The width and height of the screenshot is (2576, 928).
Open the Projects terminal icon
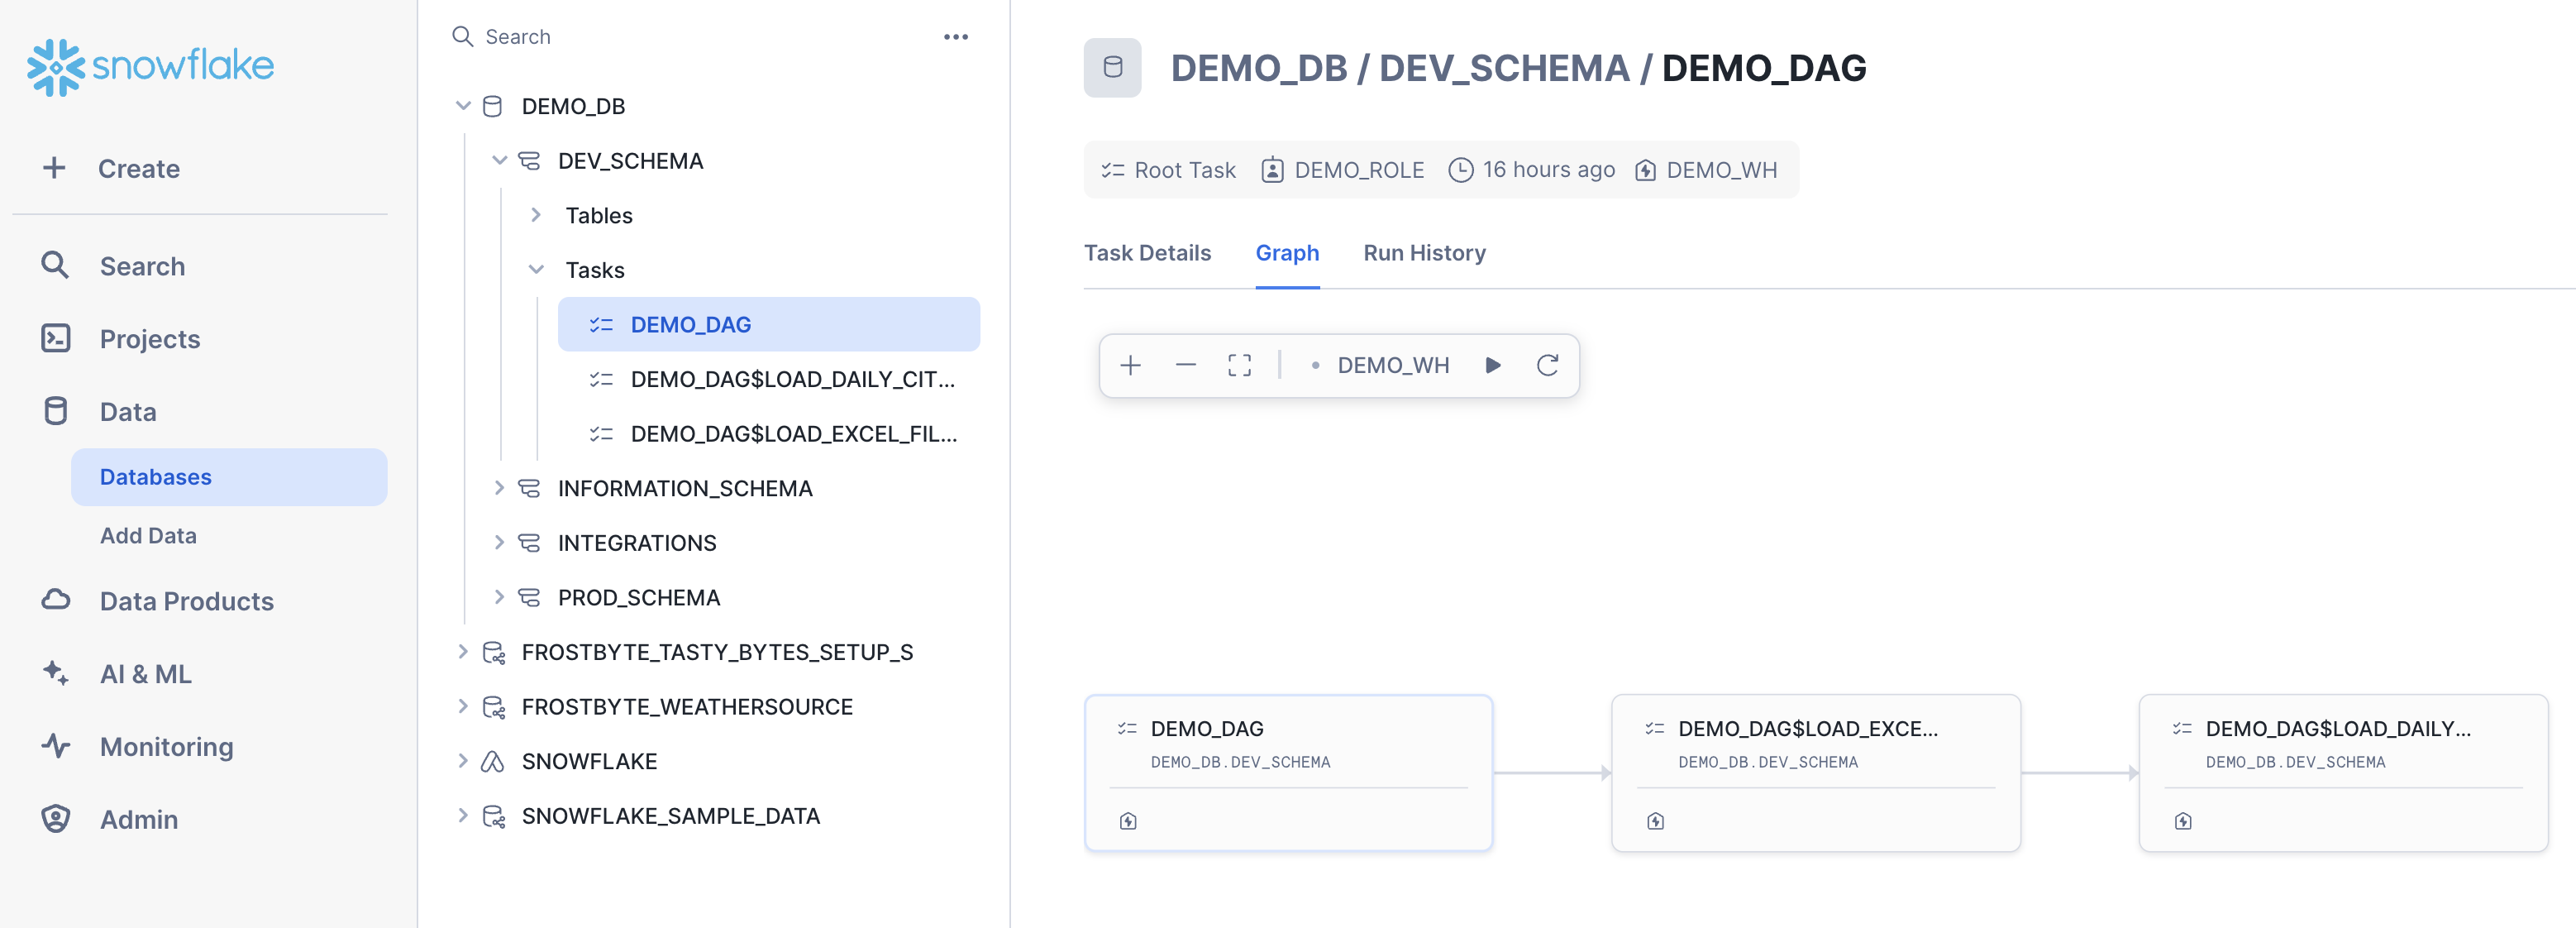click(x=55, y=339)
